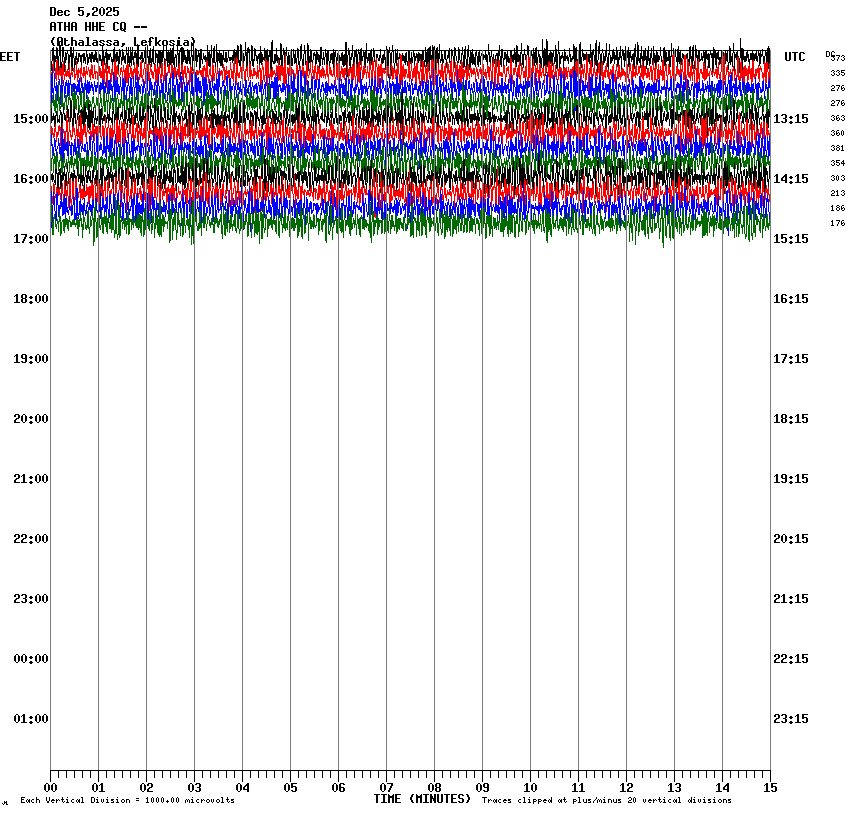Click the Dec 5,2025 date header
The image size is (850, 814).
84,12
